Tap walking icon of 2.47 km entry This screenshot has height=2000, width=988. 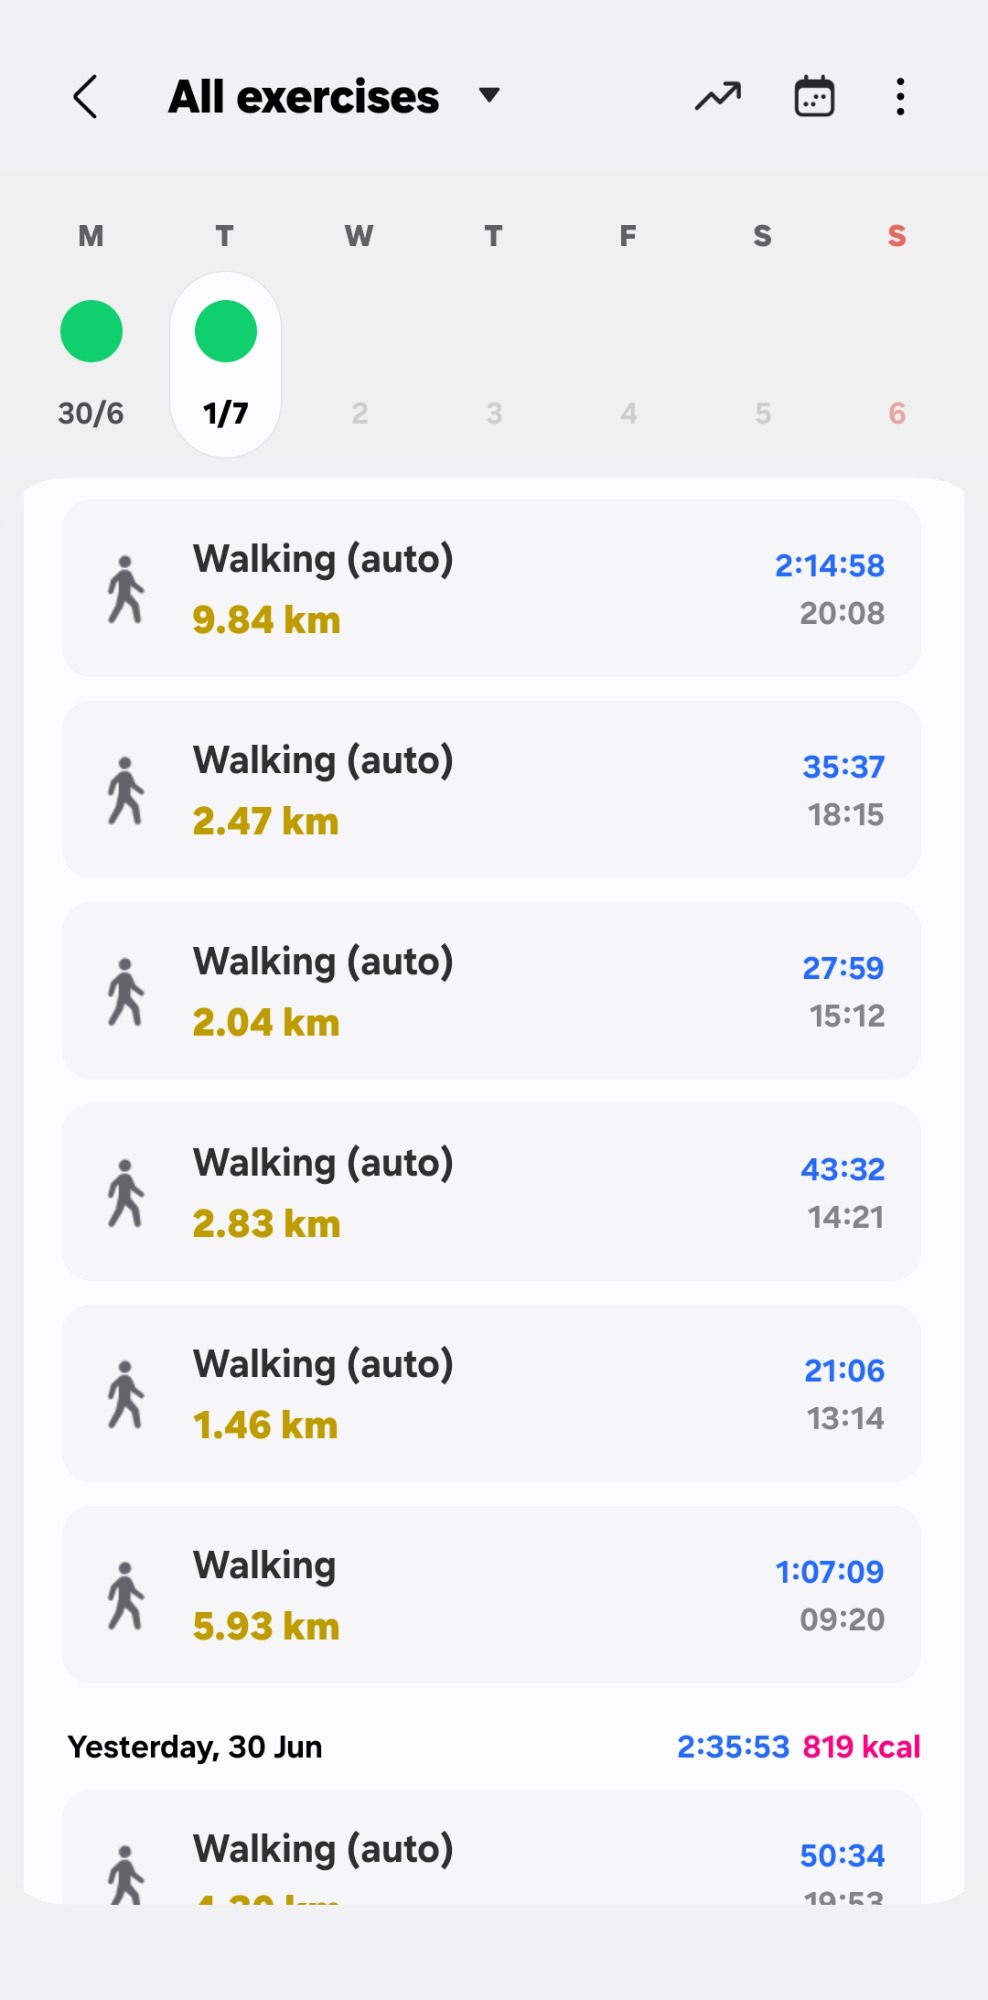click(x=126, y=790)
